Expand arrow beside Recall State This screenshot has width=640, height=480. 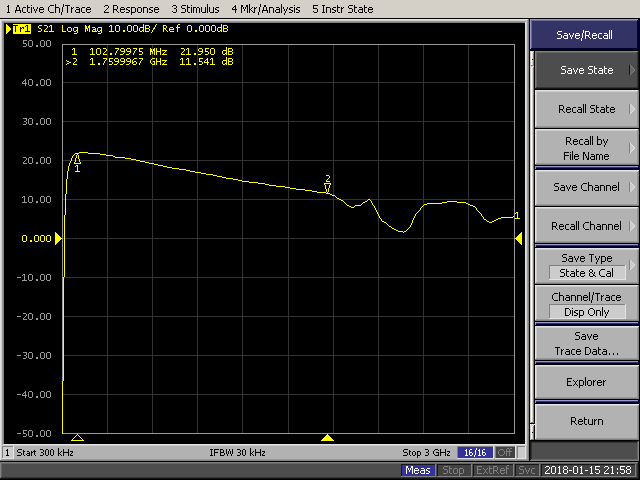(632, 109)
